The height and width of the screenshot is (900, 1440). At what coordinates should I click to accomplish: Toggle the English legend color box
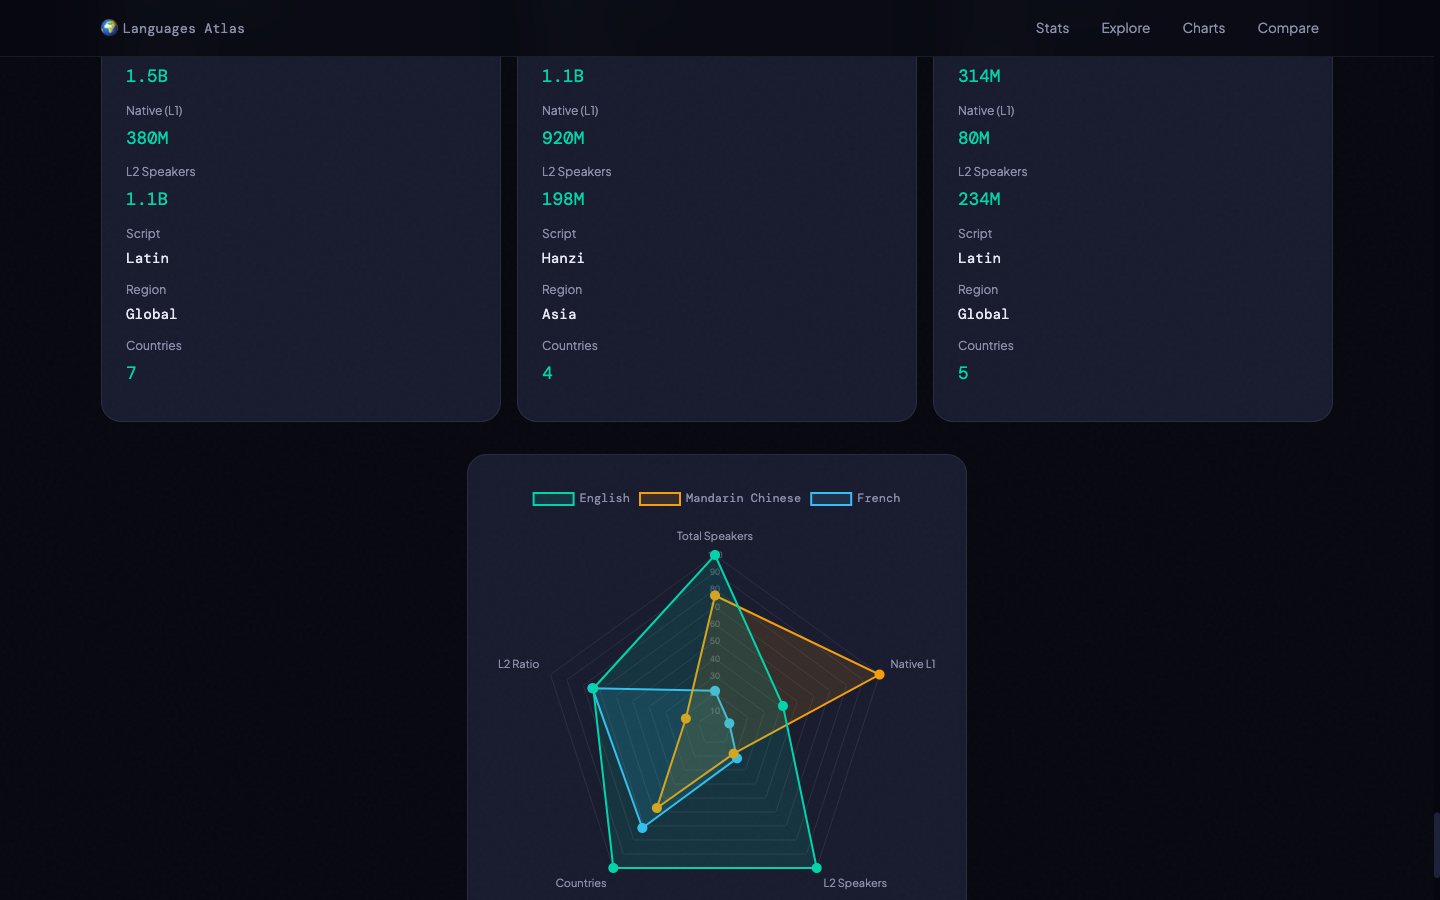pyautogui.click(x=553, y=498)
